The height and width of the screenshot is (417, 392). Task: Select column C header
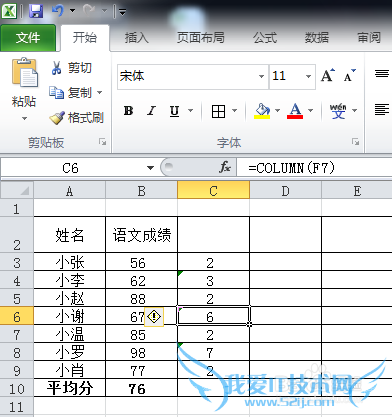click(213, 191)
